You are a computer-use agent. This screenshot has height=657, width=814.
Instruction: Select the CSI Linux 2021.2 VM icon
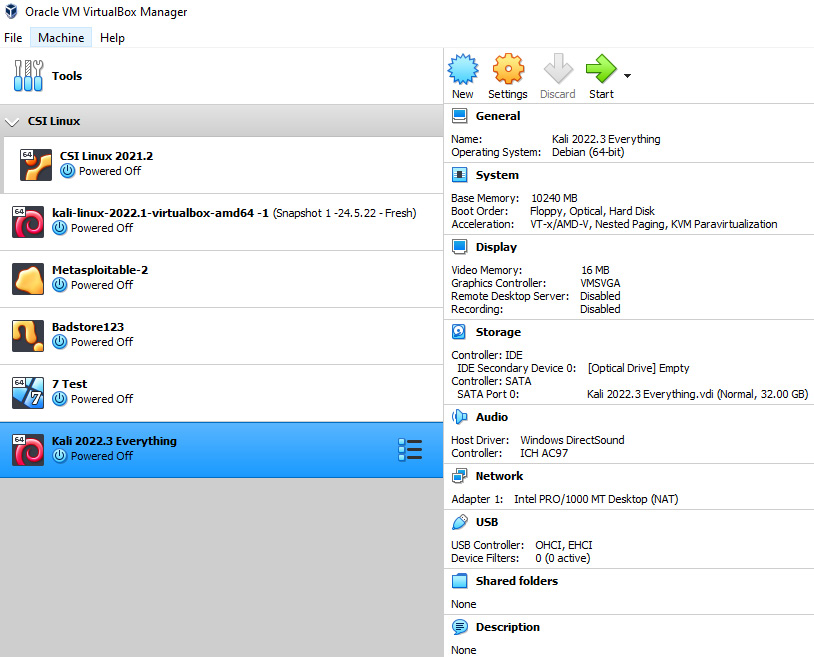(x=36, y=165)
